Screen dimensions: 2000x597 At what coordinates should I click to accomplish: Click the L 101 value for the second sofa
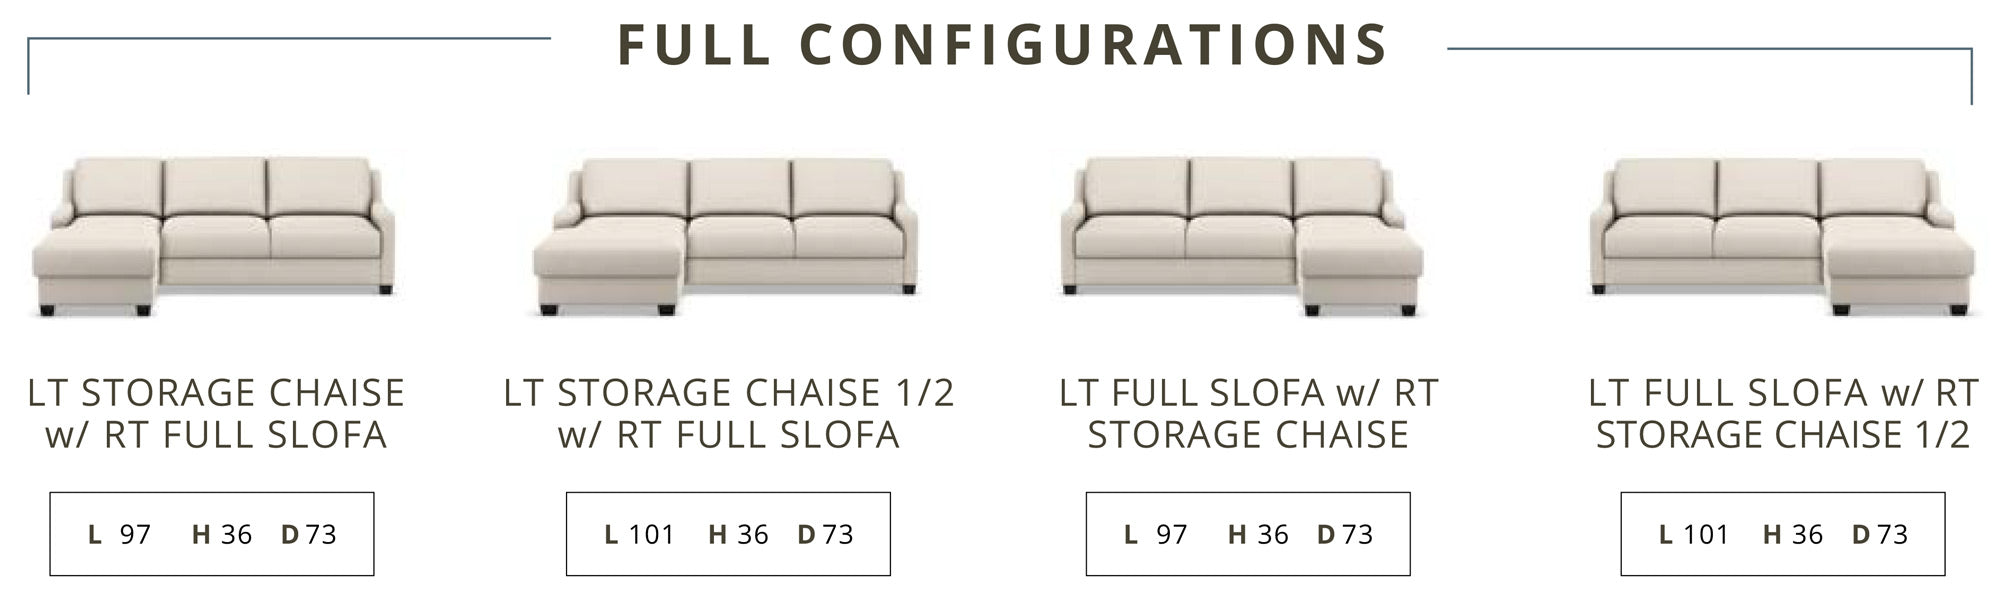(x=640, y=535)
